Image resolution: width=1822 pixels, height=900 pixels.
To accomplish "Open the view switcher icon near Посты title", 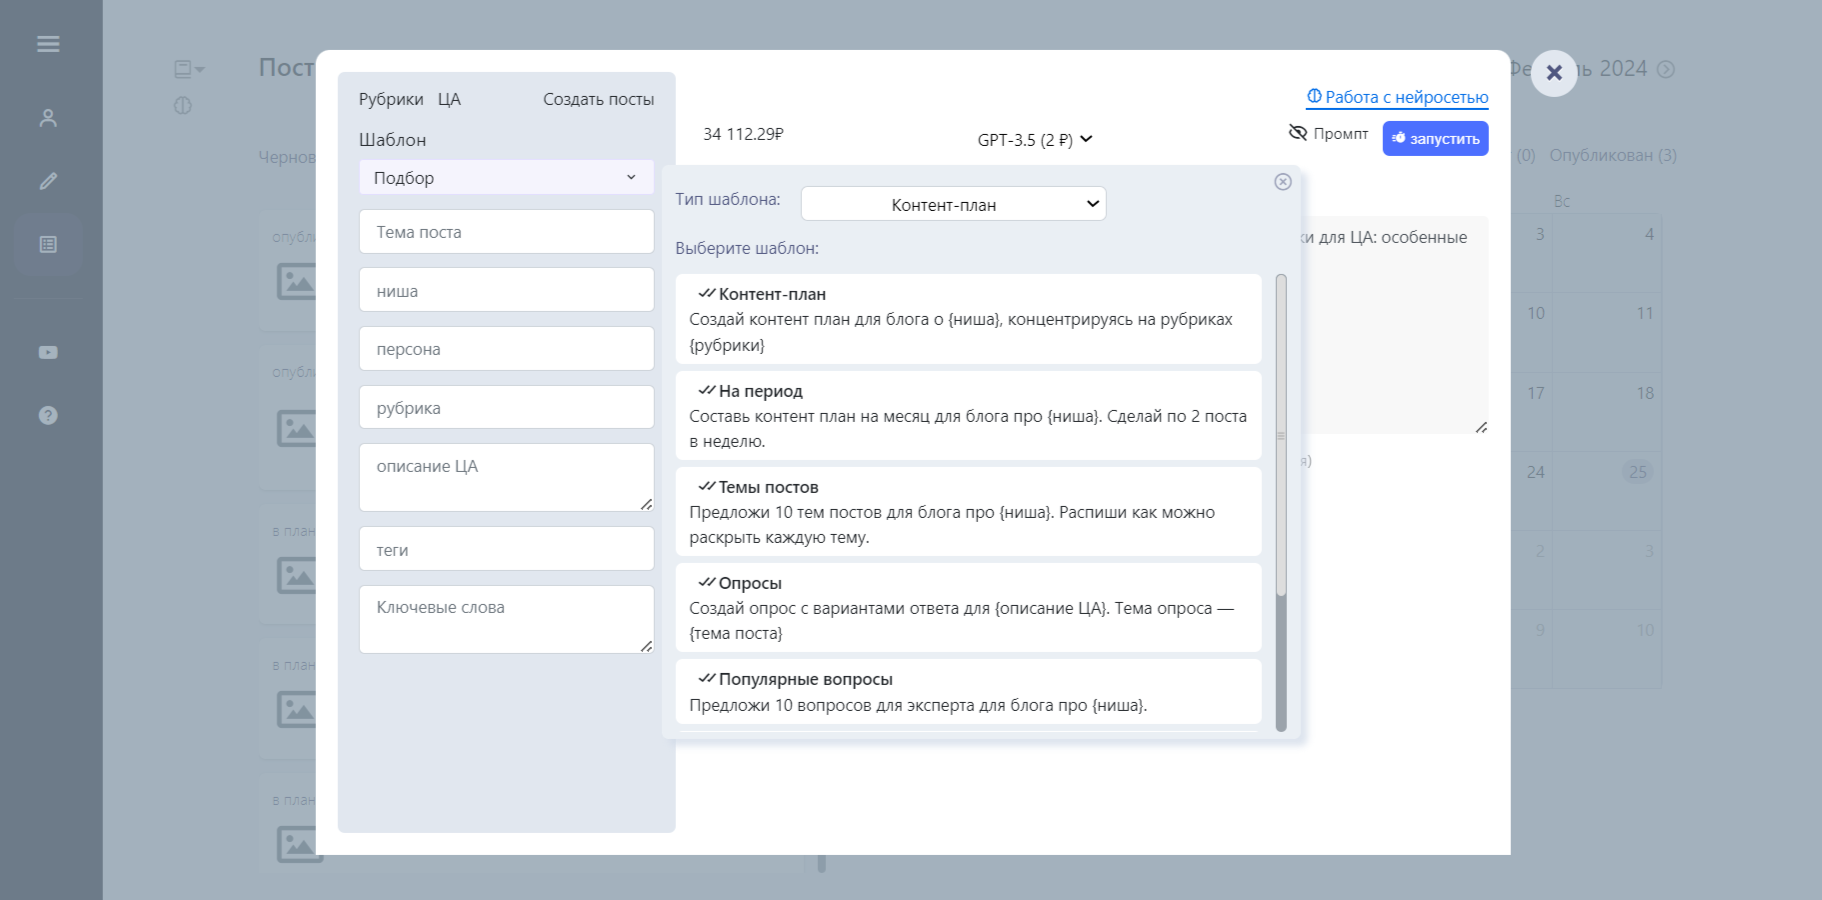I will [188, 69].
